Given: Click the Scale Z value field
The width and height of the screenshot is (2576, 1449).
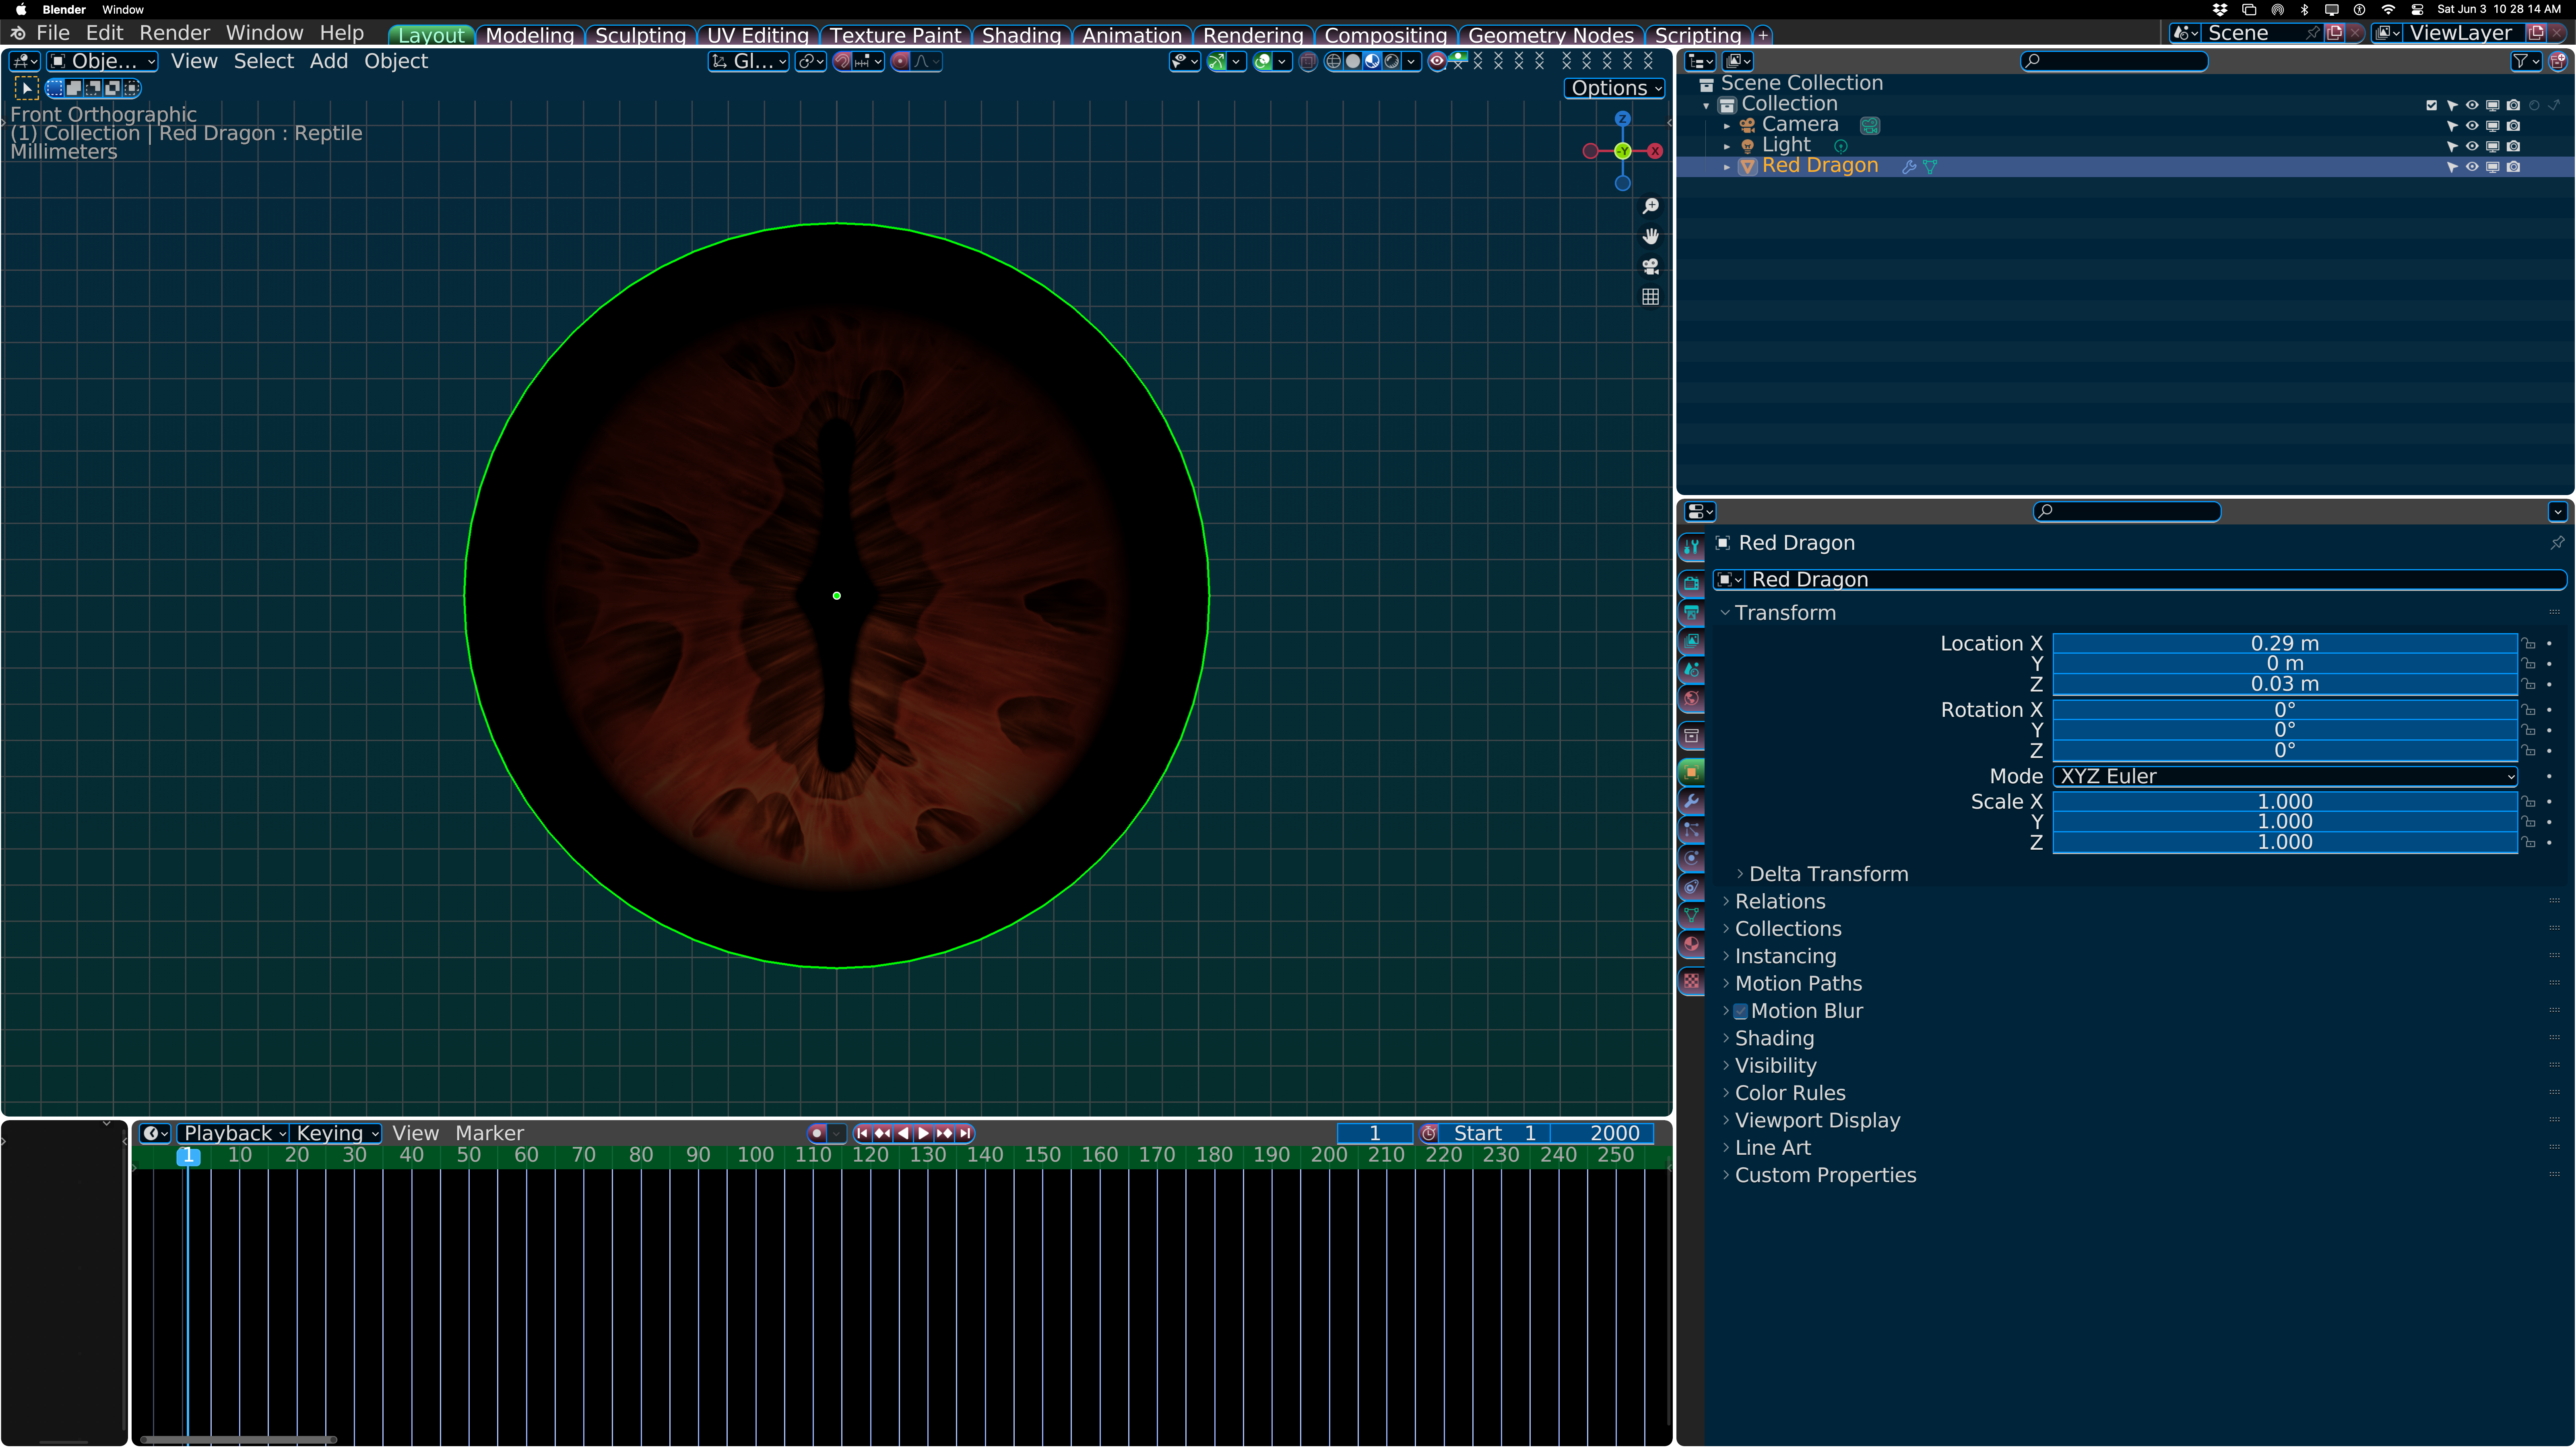Looking at the screenshot, I should (2285, 842).
